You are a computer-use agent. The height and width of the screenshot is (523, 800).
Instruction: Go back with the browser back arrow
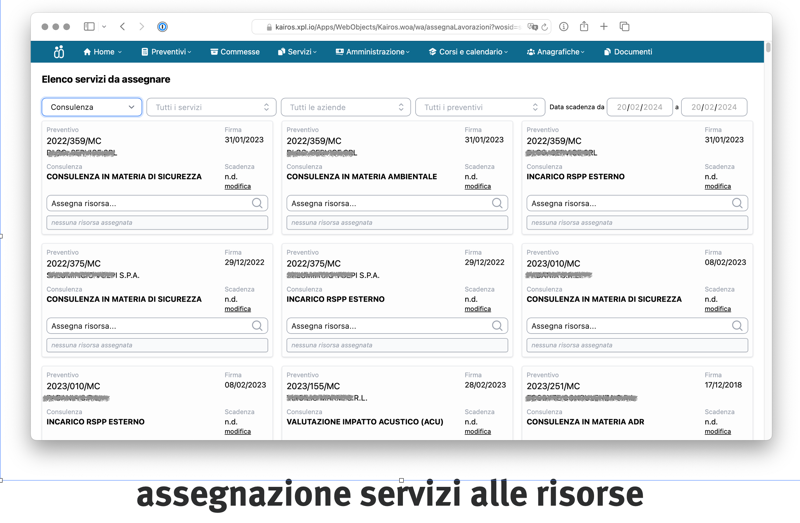122,27
